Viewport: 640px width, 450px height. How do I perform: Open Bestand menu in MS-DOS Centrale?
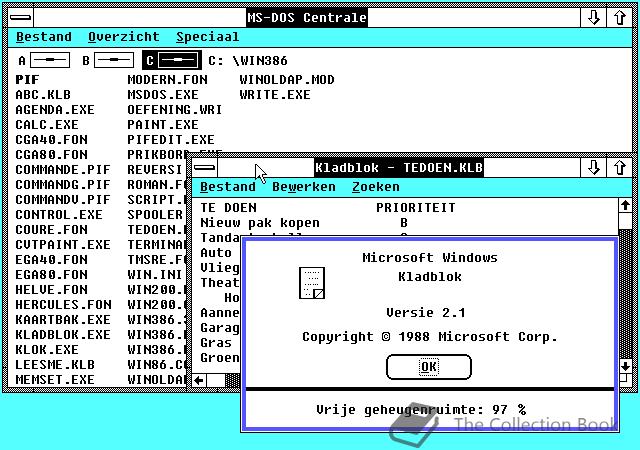[44, 37]
